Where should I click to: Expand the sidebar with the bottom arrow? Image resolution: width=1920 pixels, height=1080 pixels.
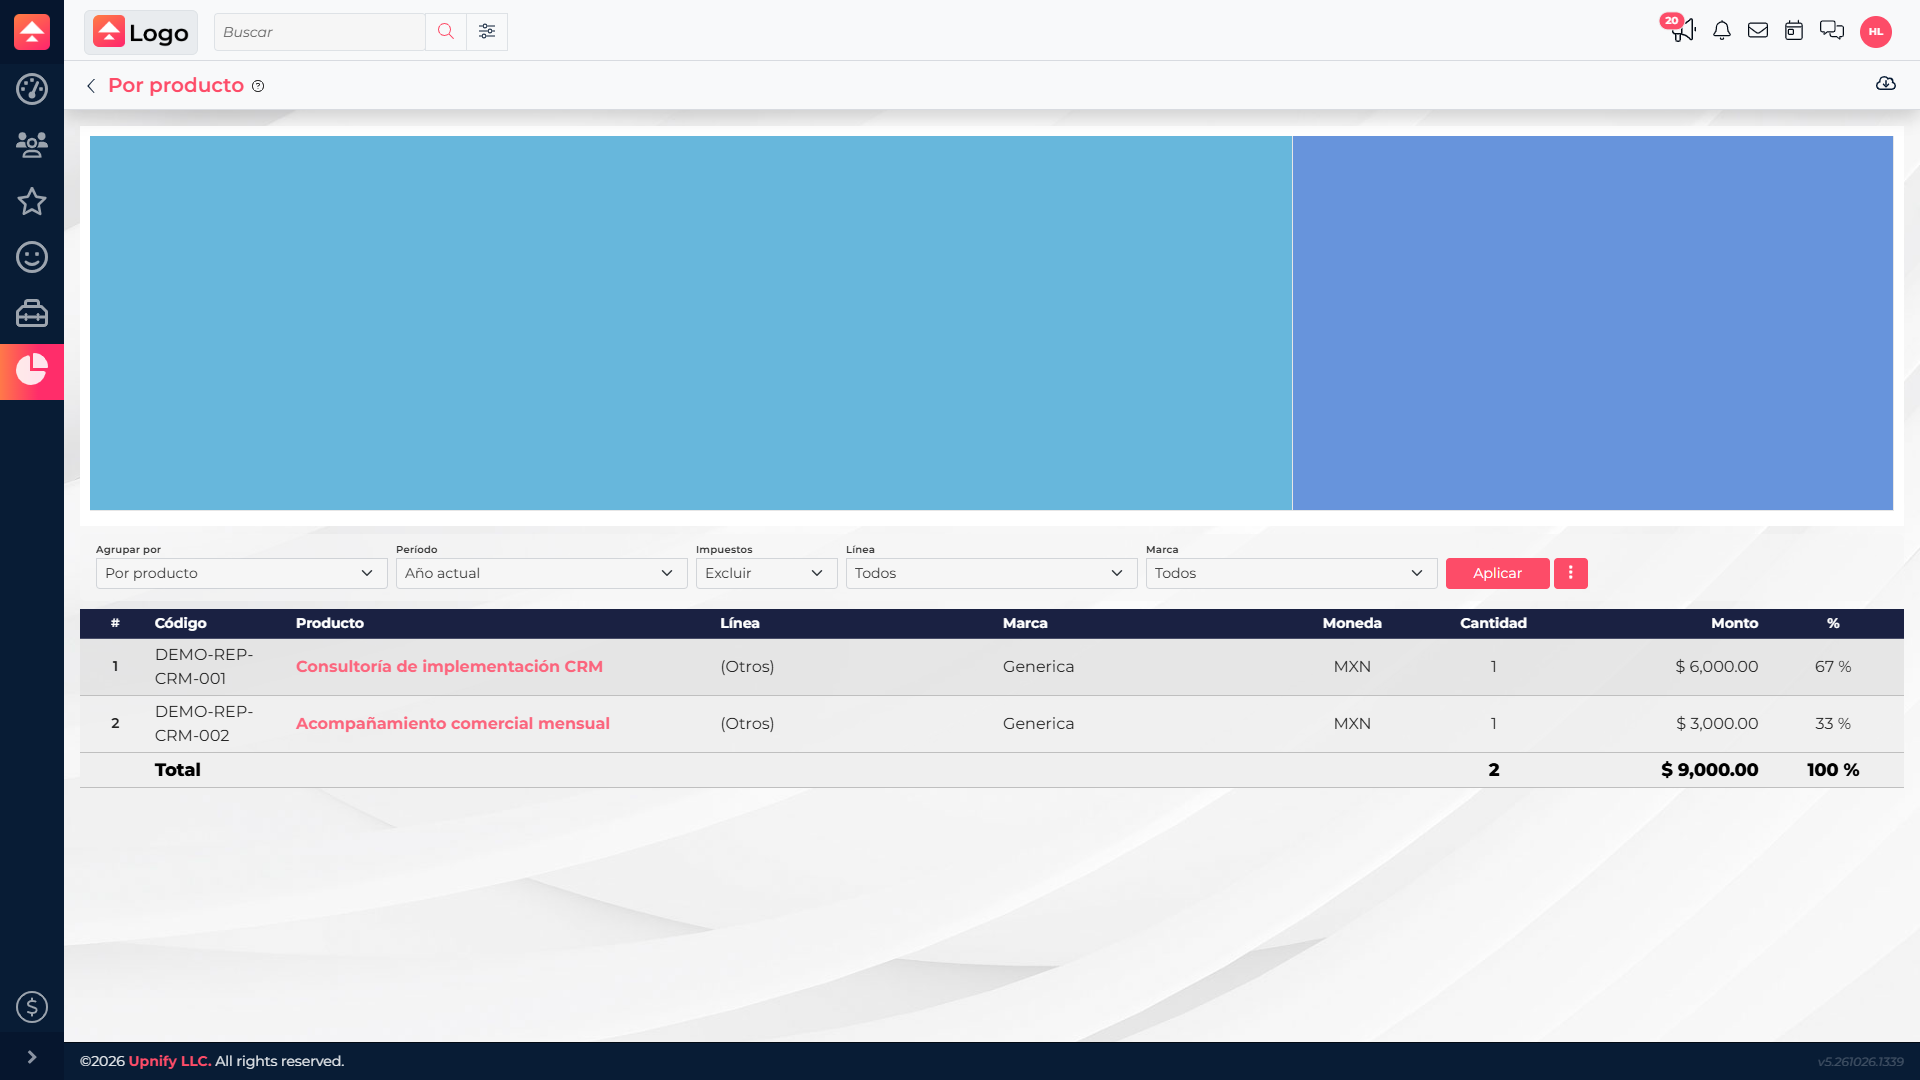click(32, 1057)
